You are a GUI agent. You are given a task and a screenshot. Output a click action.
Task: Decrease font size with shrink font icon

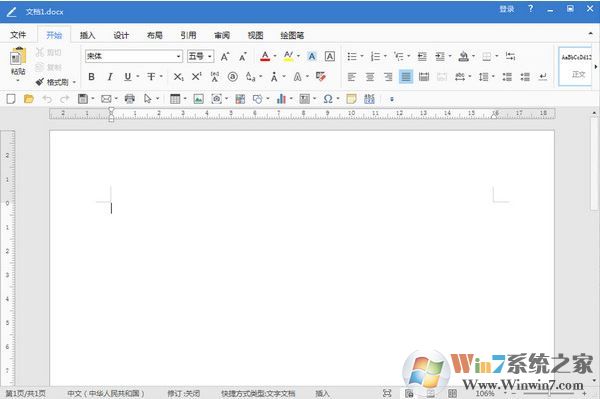pyautogui.click(x=243, y=57)
